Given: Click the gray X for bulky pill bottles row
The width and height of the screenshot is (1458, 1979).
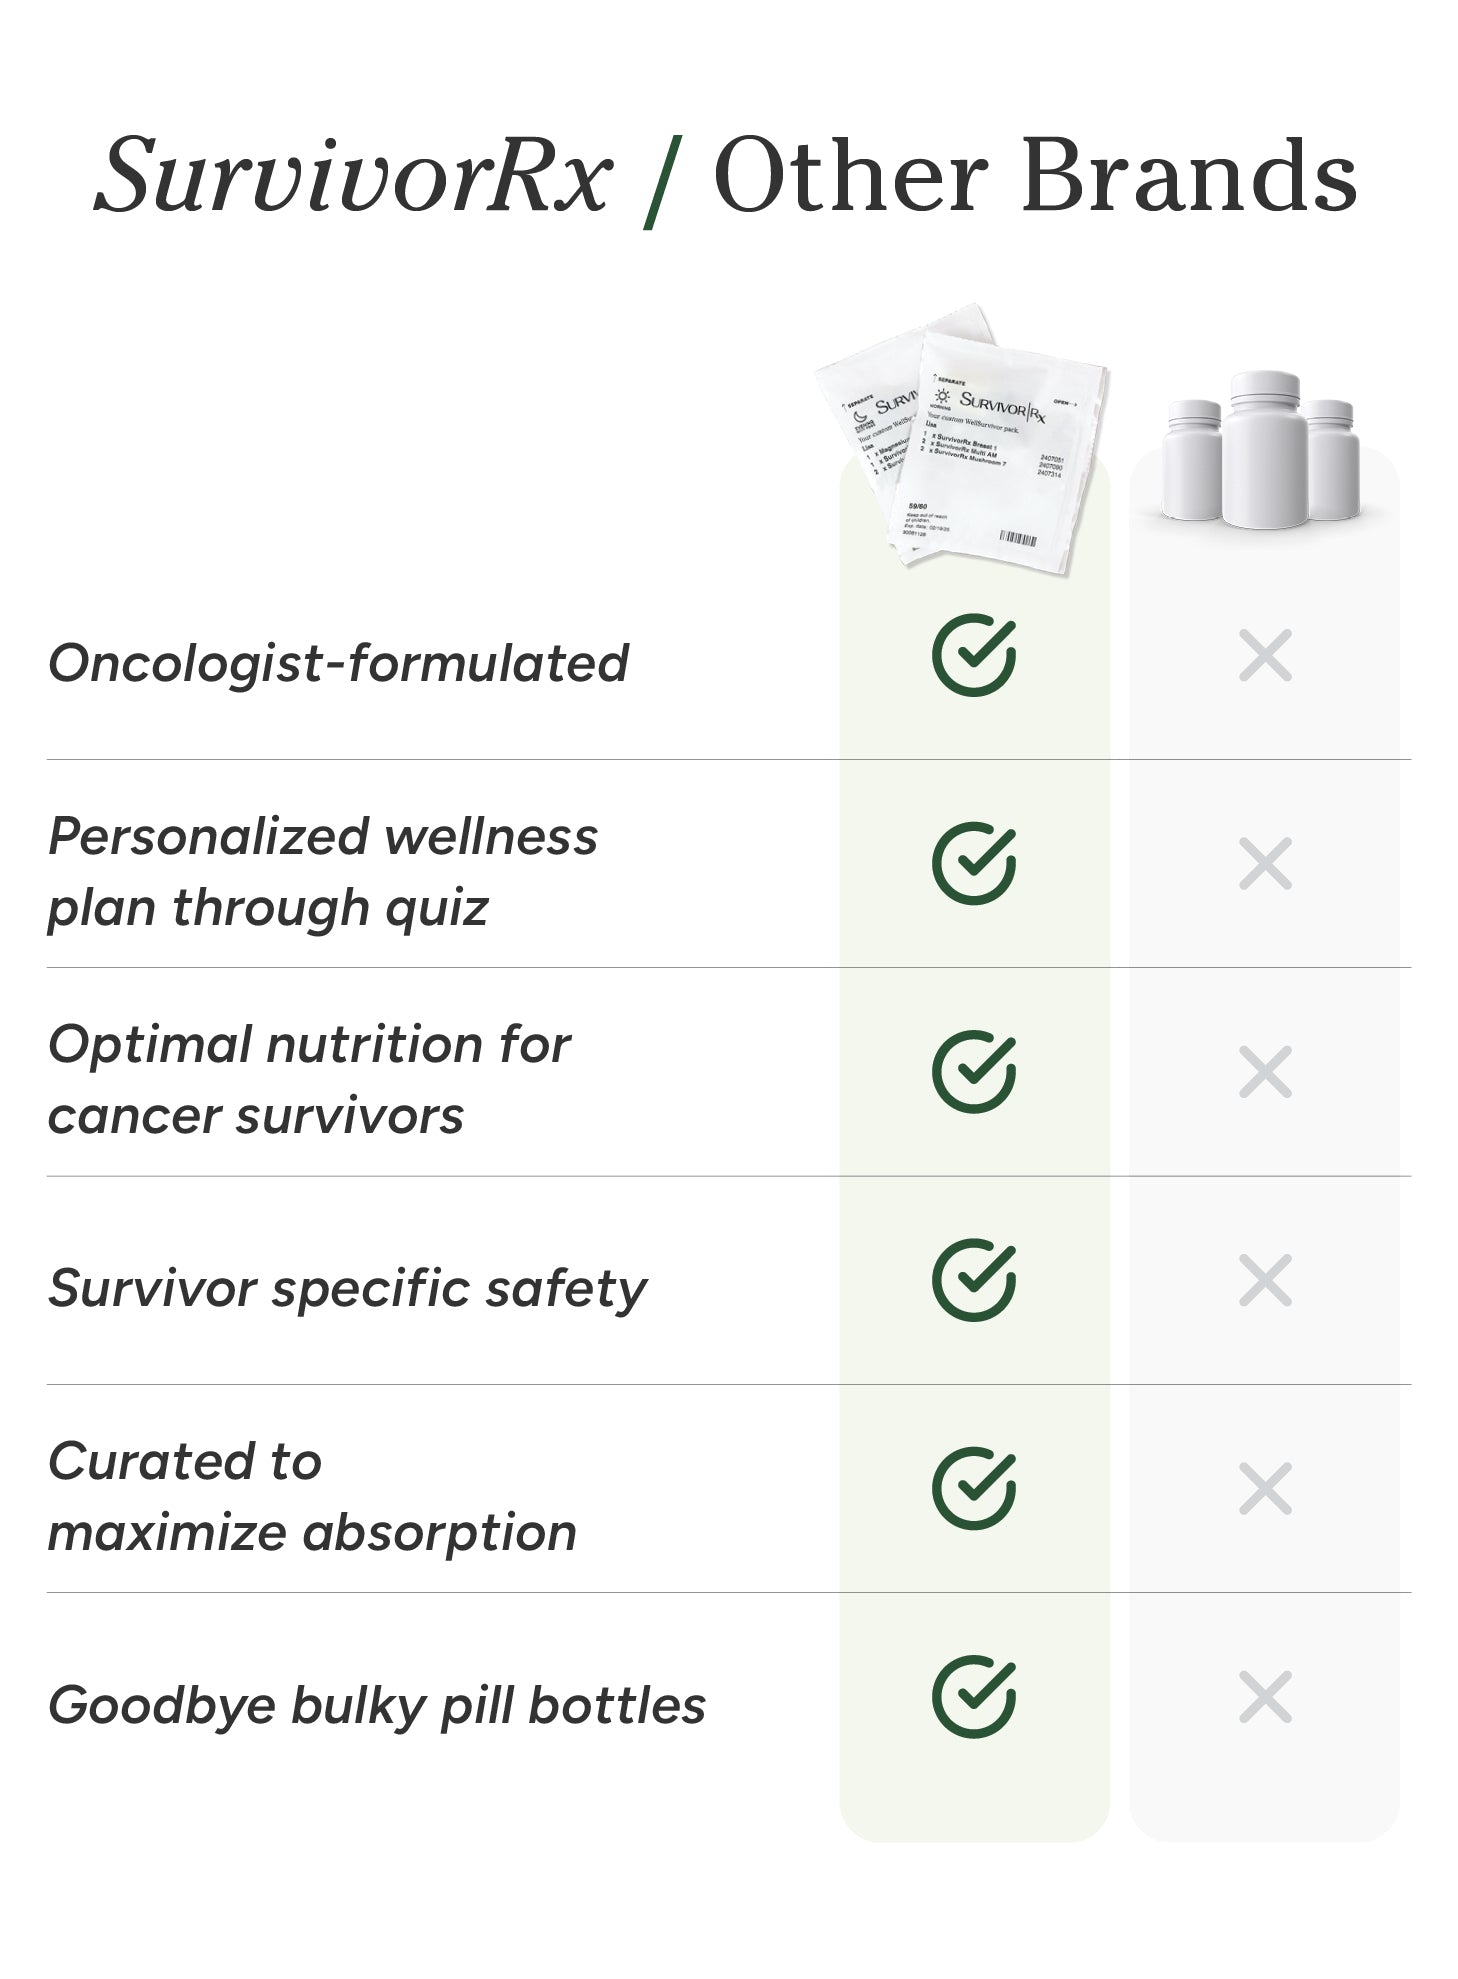Looking at the screenshot, I should (x=1265, y=1697).
